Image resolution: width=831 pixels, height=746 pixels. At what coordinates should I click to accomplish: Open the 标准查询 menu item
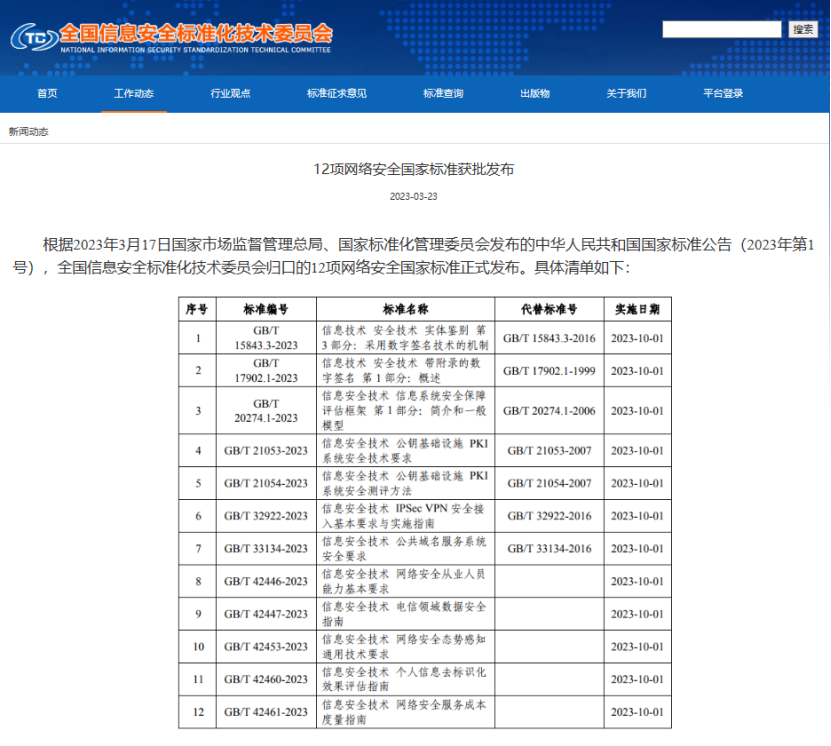click(444, 93)
